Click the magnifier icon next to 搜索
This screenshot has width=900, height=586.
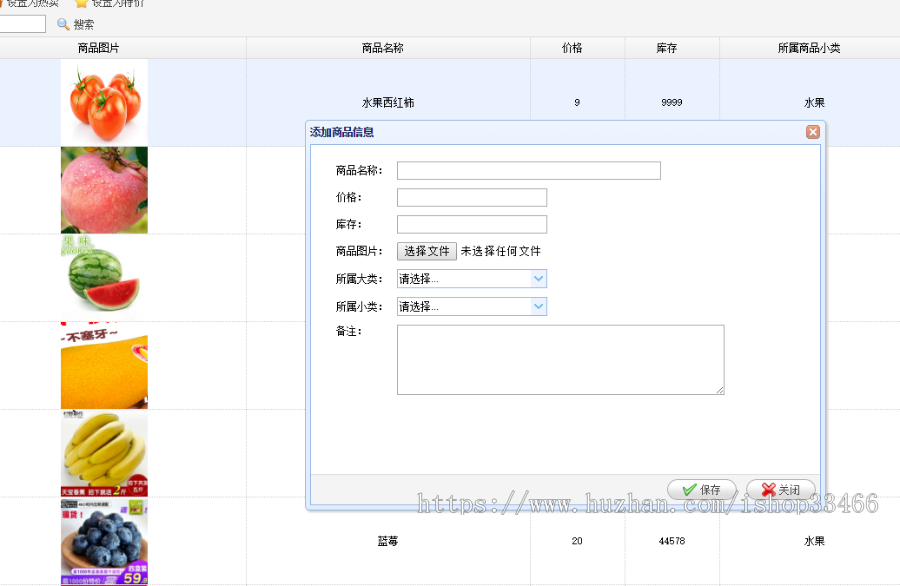[62, 24]
